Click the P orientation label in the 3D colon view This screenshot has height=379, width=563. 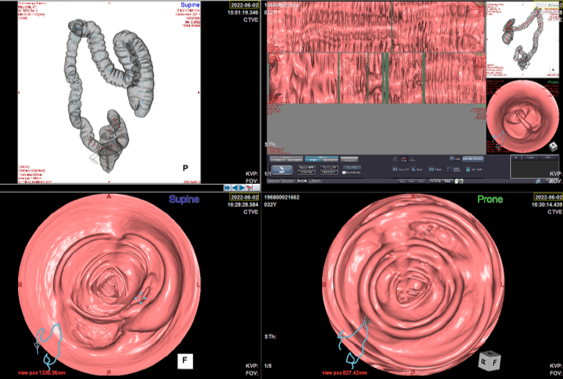tap(185, 168)
